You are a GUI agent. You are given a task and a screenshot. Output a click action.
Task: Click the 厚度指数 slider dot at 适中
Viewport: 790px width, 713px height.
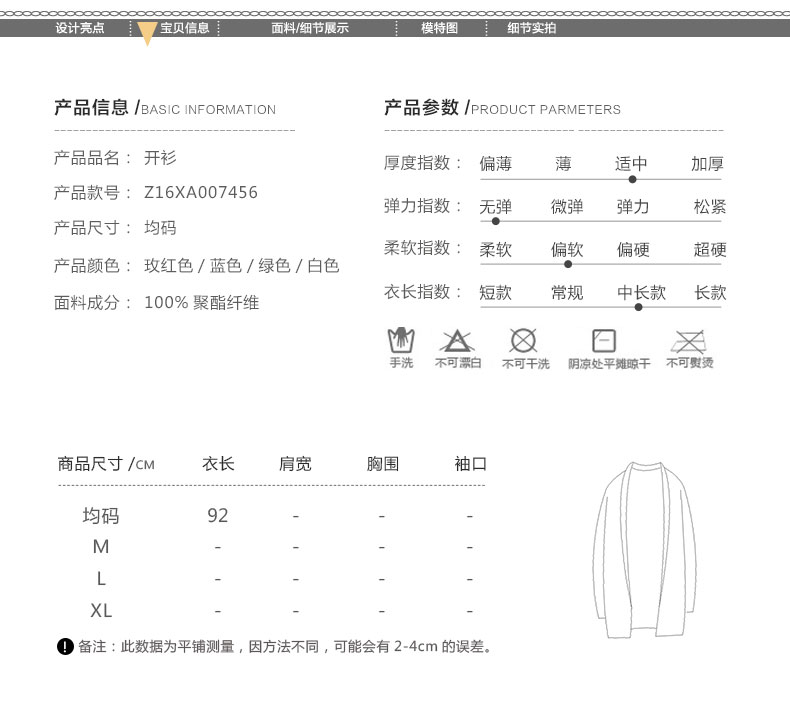coord(632,179)
